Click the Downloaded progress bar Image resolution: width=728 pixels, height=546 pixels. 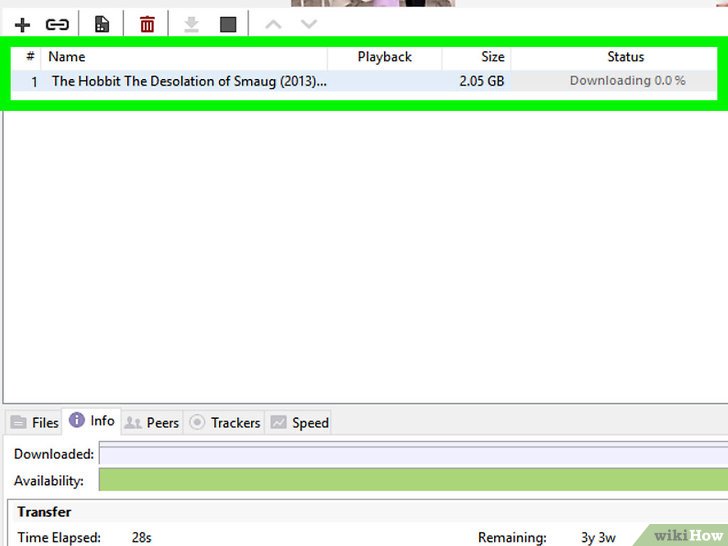[413, 455]
